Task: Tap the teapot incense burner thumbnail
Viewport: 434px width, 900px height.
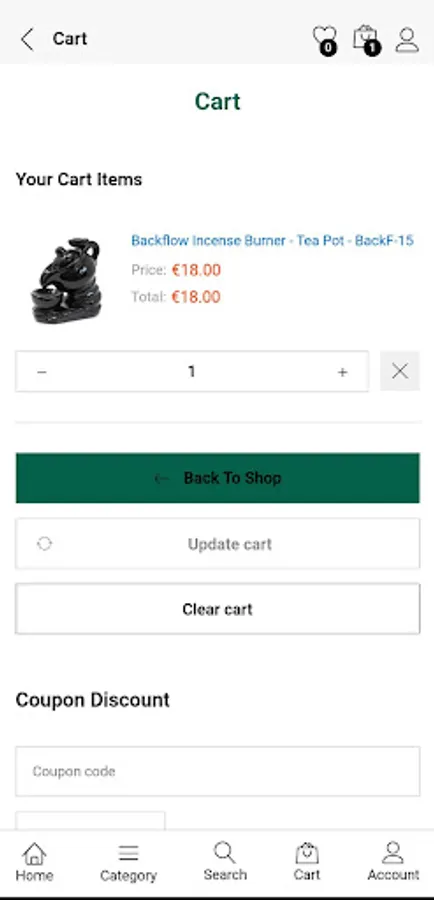Action: tap(66, 280)
